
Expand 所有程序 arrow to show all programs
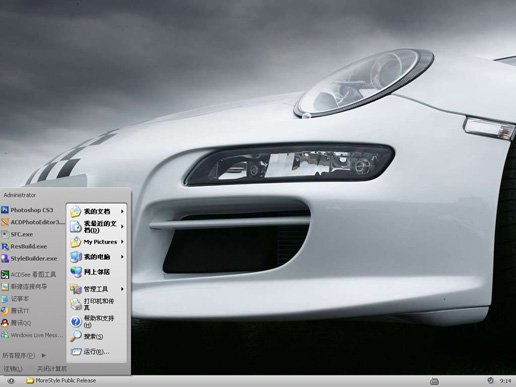point(44,355)
